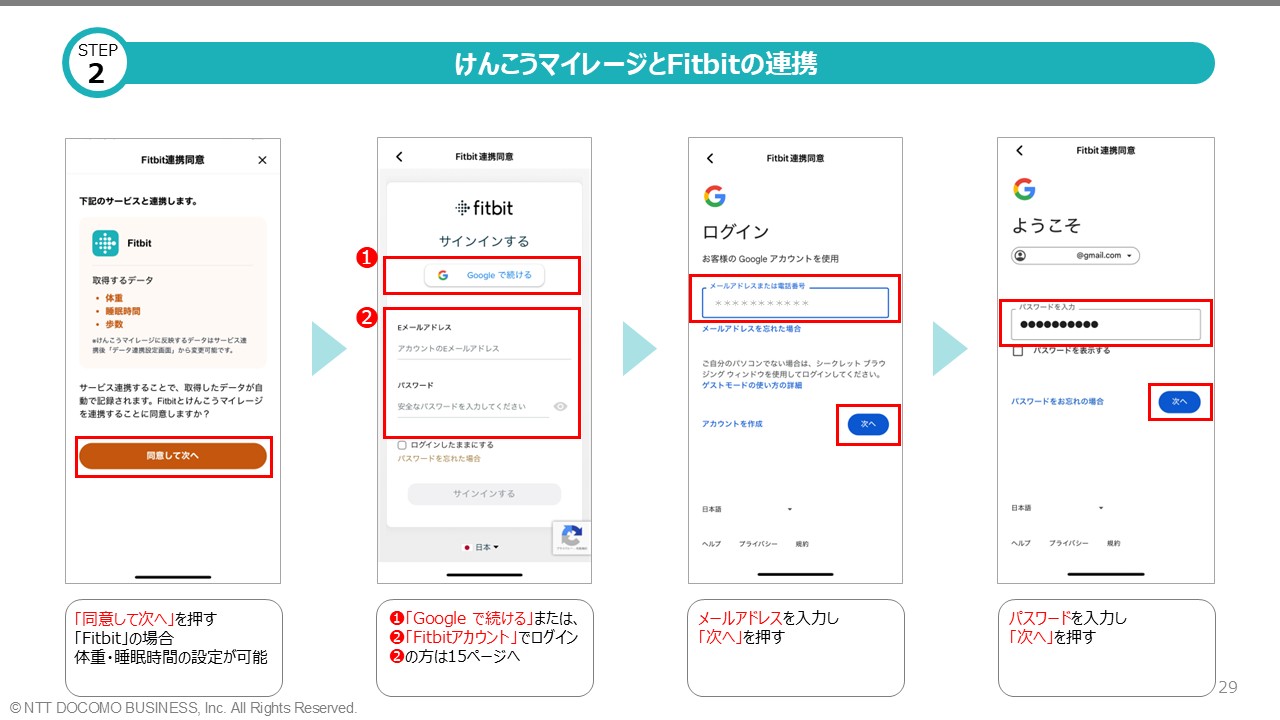Click the fitbit logo above サインインする

tap(485, 208)
